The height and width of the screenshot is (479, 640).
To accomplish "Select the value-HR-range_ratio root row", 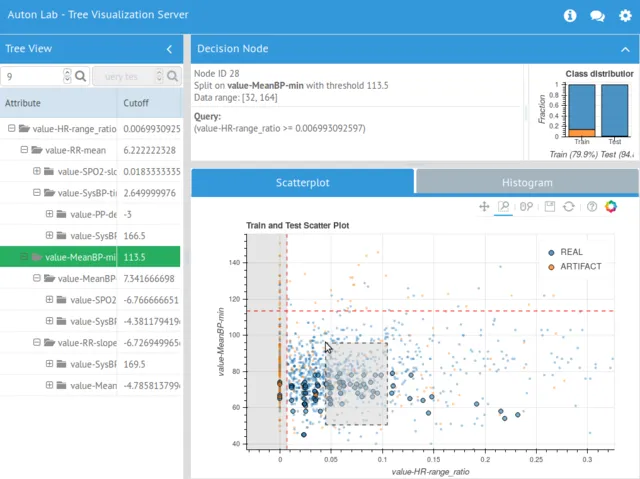I will click(90, 129).
